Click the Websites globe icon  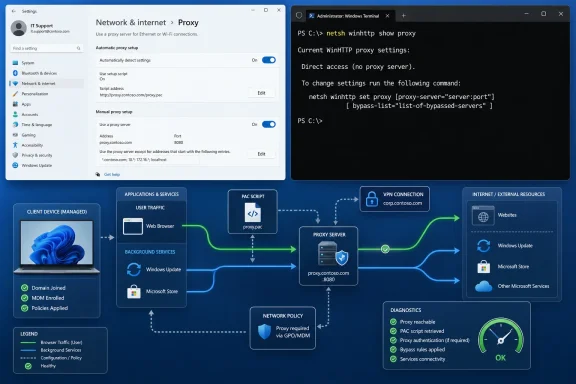point(483,216)
